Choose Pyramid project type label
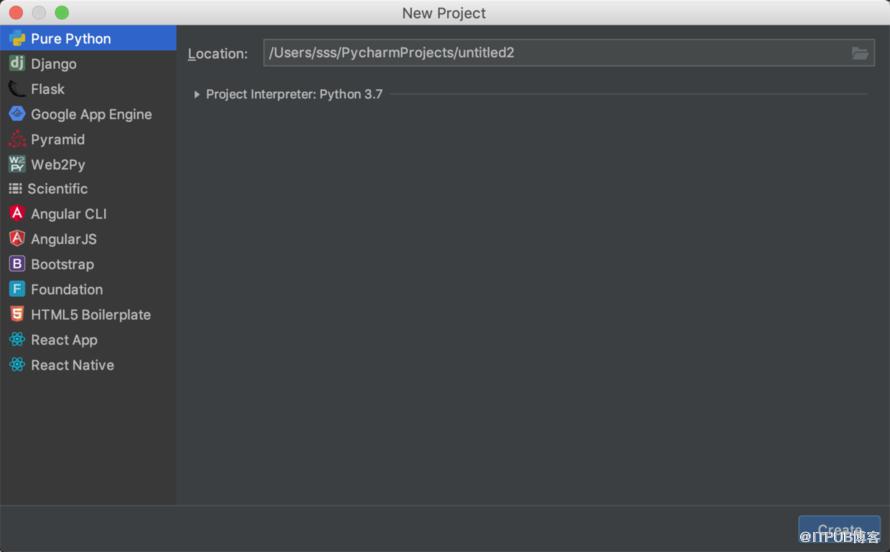 click(57, 140)
